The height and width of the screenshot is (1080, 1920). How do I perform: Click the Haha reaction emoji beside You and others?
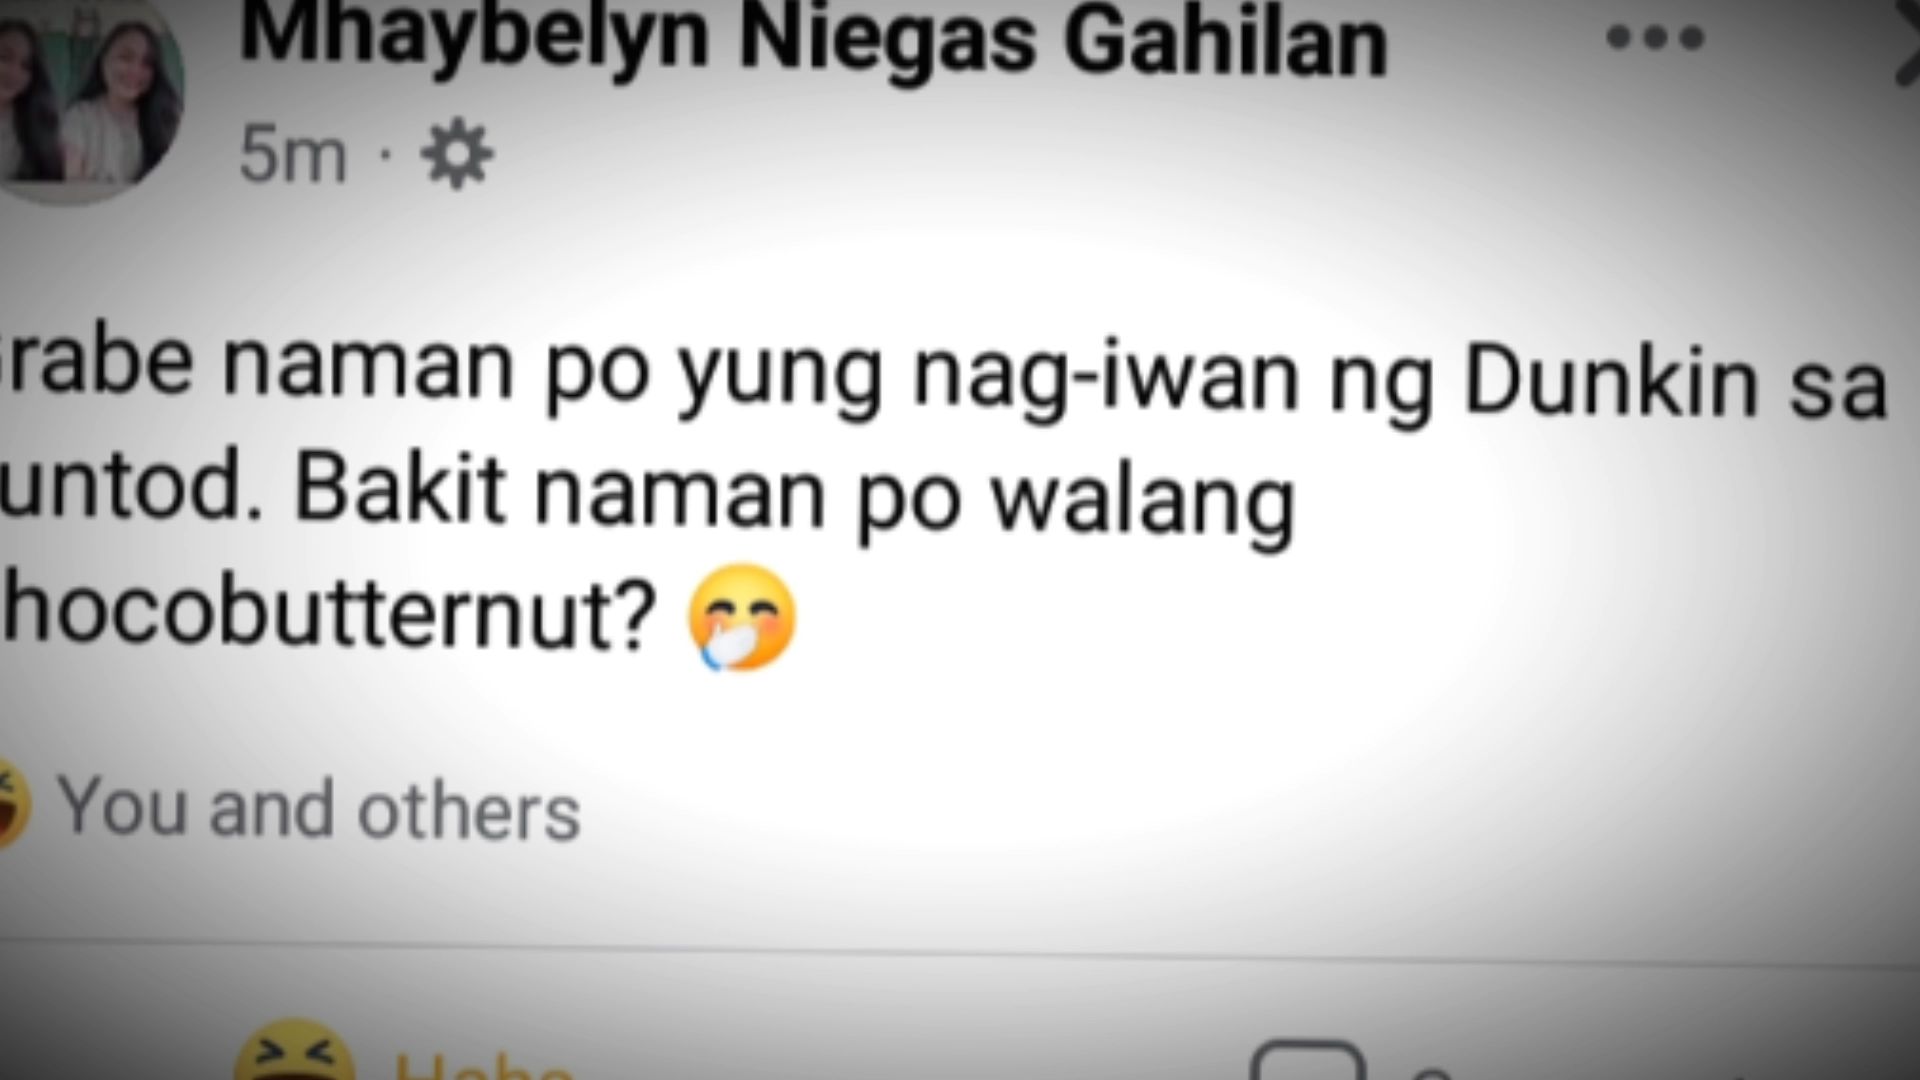pyautogui.click(x=12, y=805)
